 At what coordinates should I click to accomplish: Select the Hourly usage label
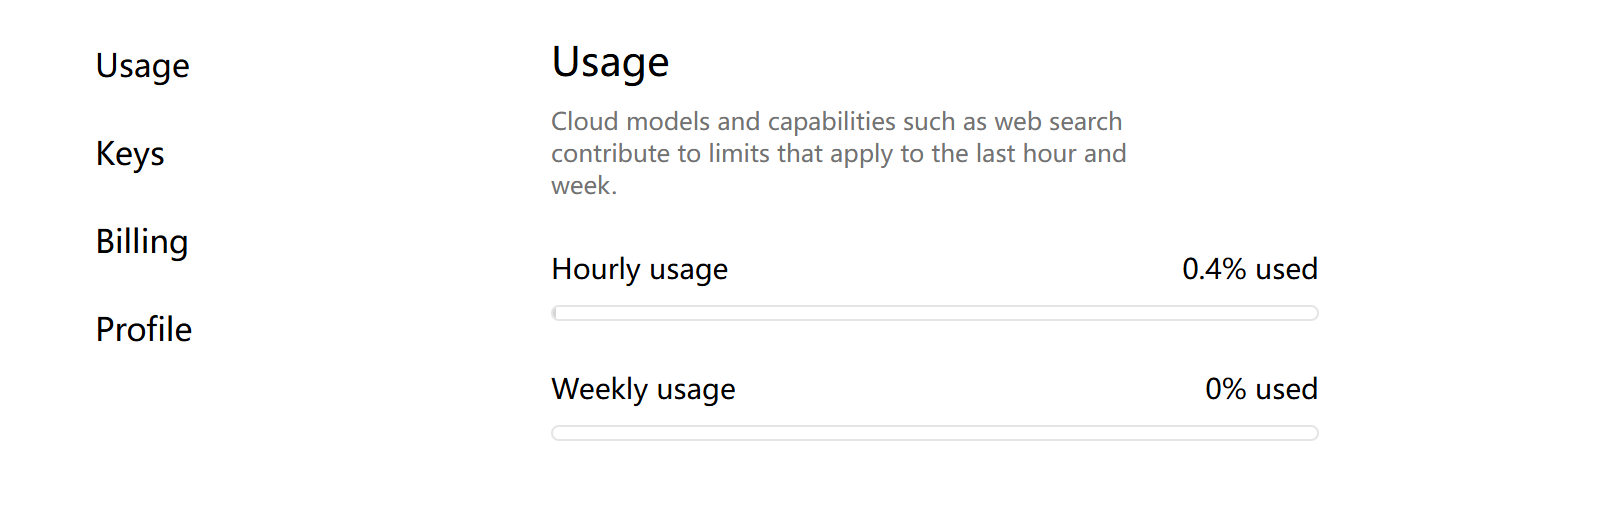[640, 270]
